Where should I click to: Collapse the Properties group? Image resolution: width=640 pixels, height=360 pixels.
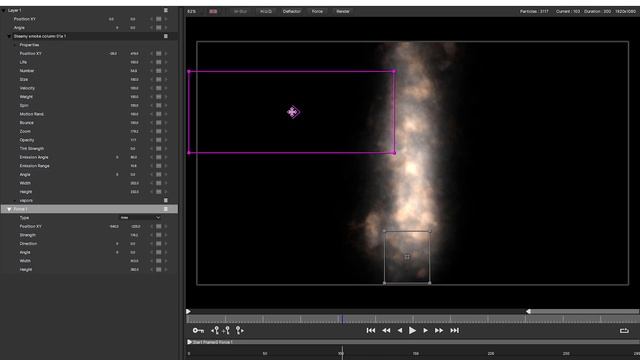[15, 45]
